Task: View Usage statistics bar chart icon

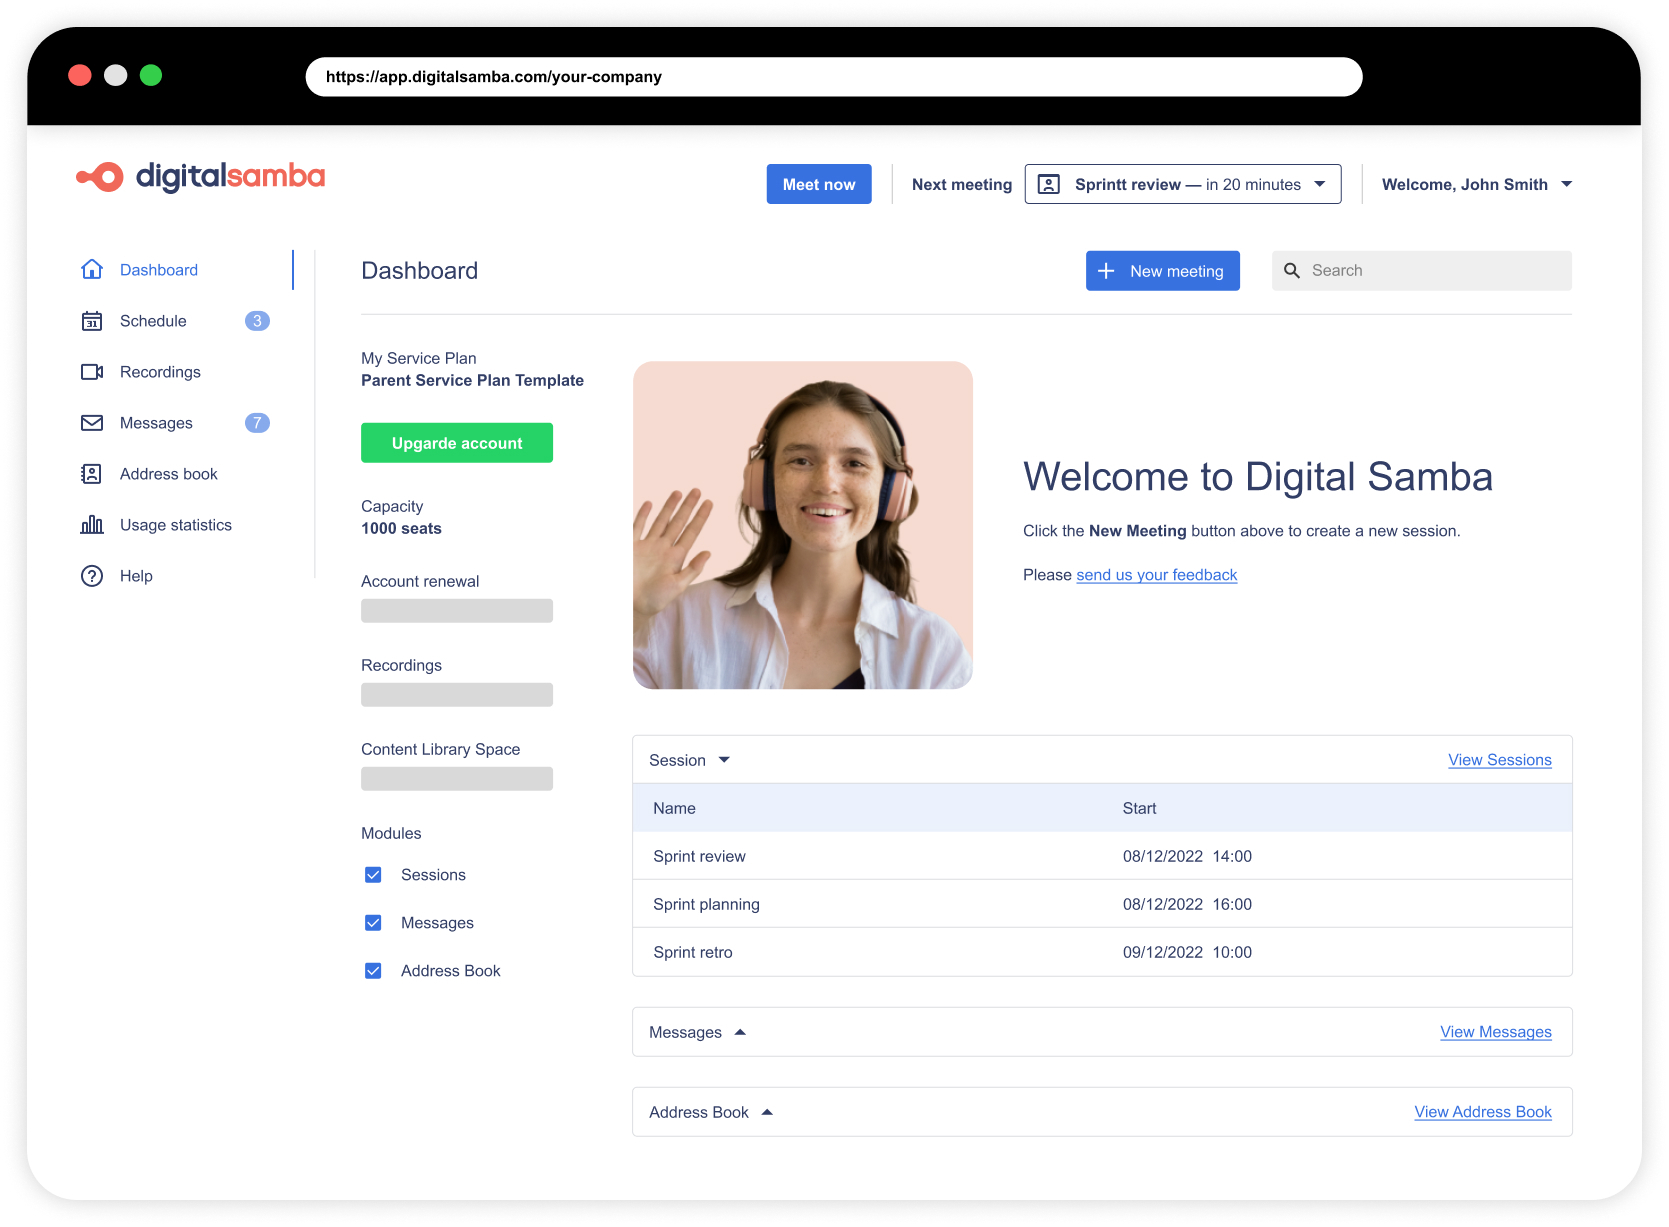Action: (x=91, y=524)
